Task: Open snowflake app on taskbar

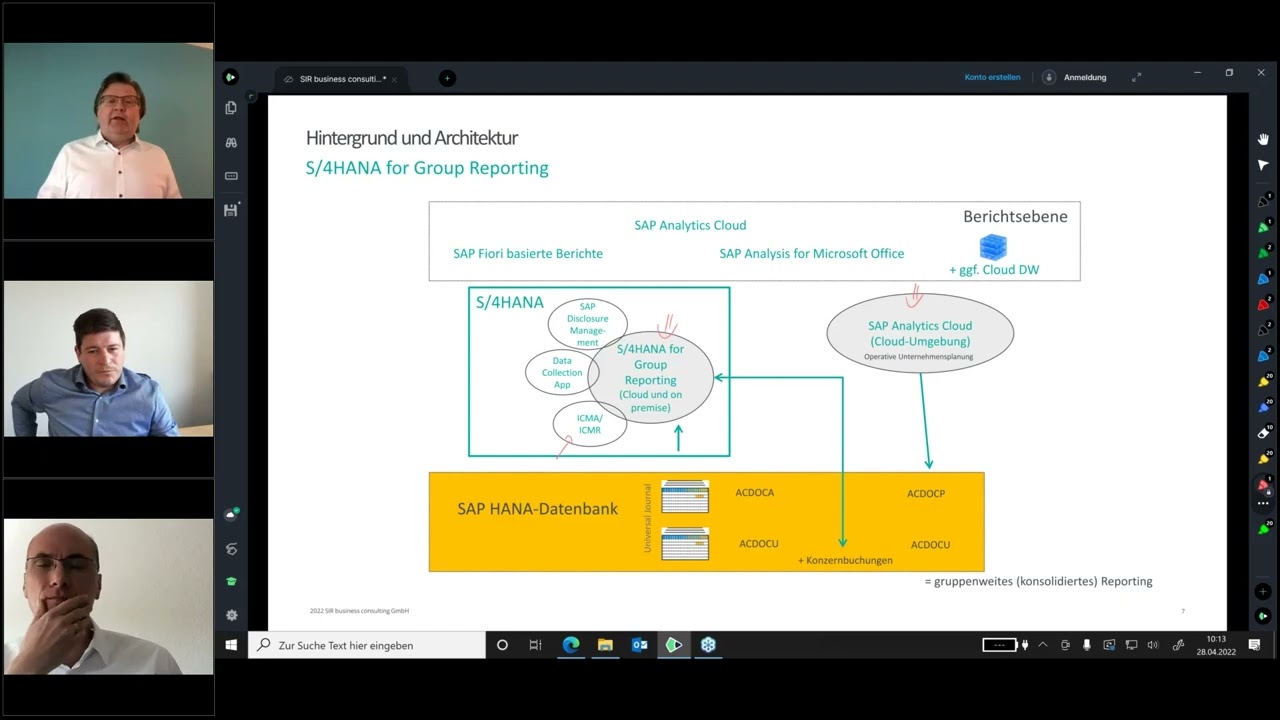Action: 708,645
